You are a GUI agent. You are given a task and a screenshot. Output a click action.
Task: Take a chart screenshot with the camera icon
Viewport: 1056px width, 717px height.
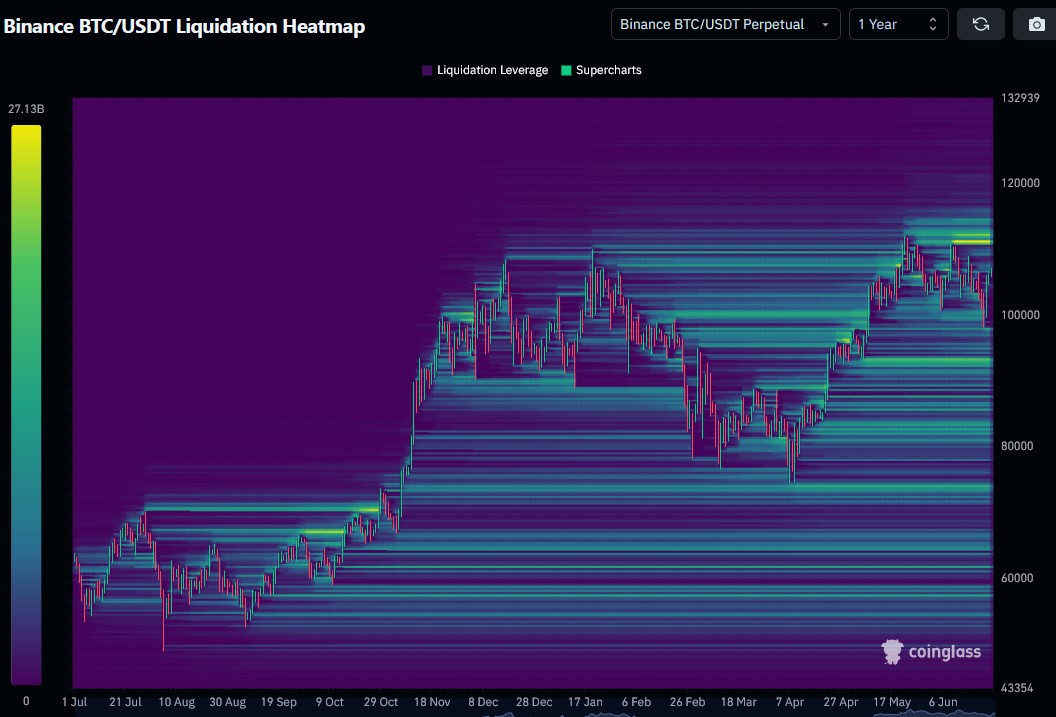pos(1036,24)
